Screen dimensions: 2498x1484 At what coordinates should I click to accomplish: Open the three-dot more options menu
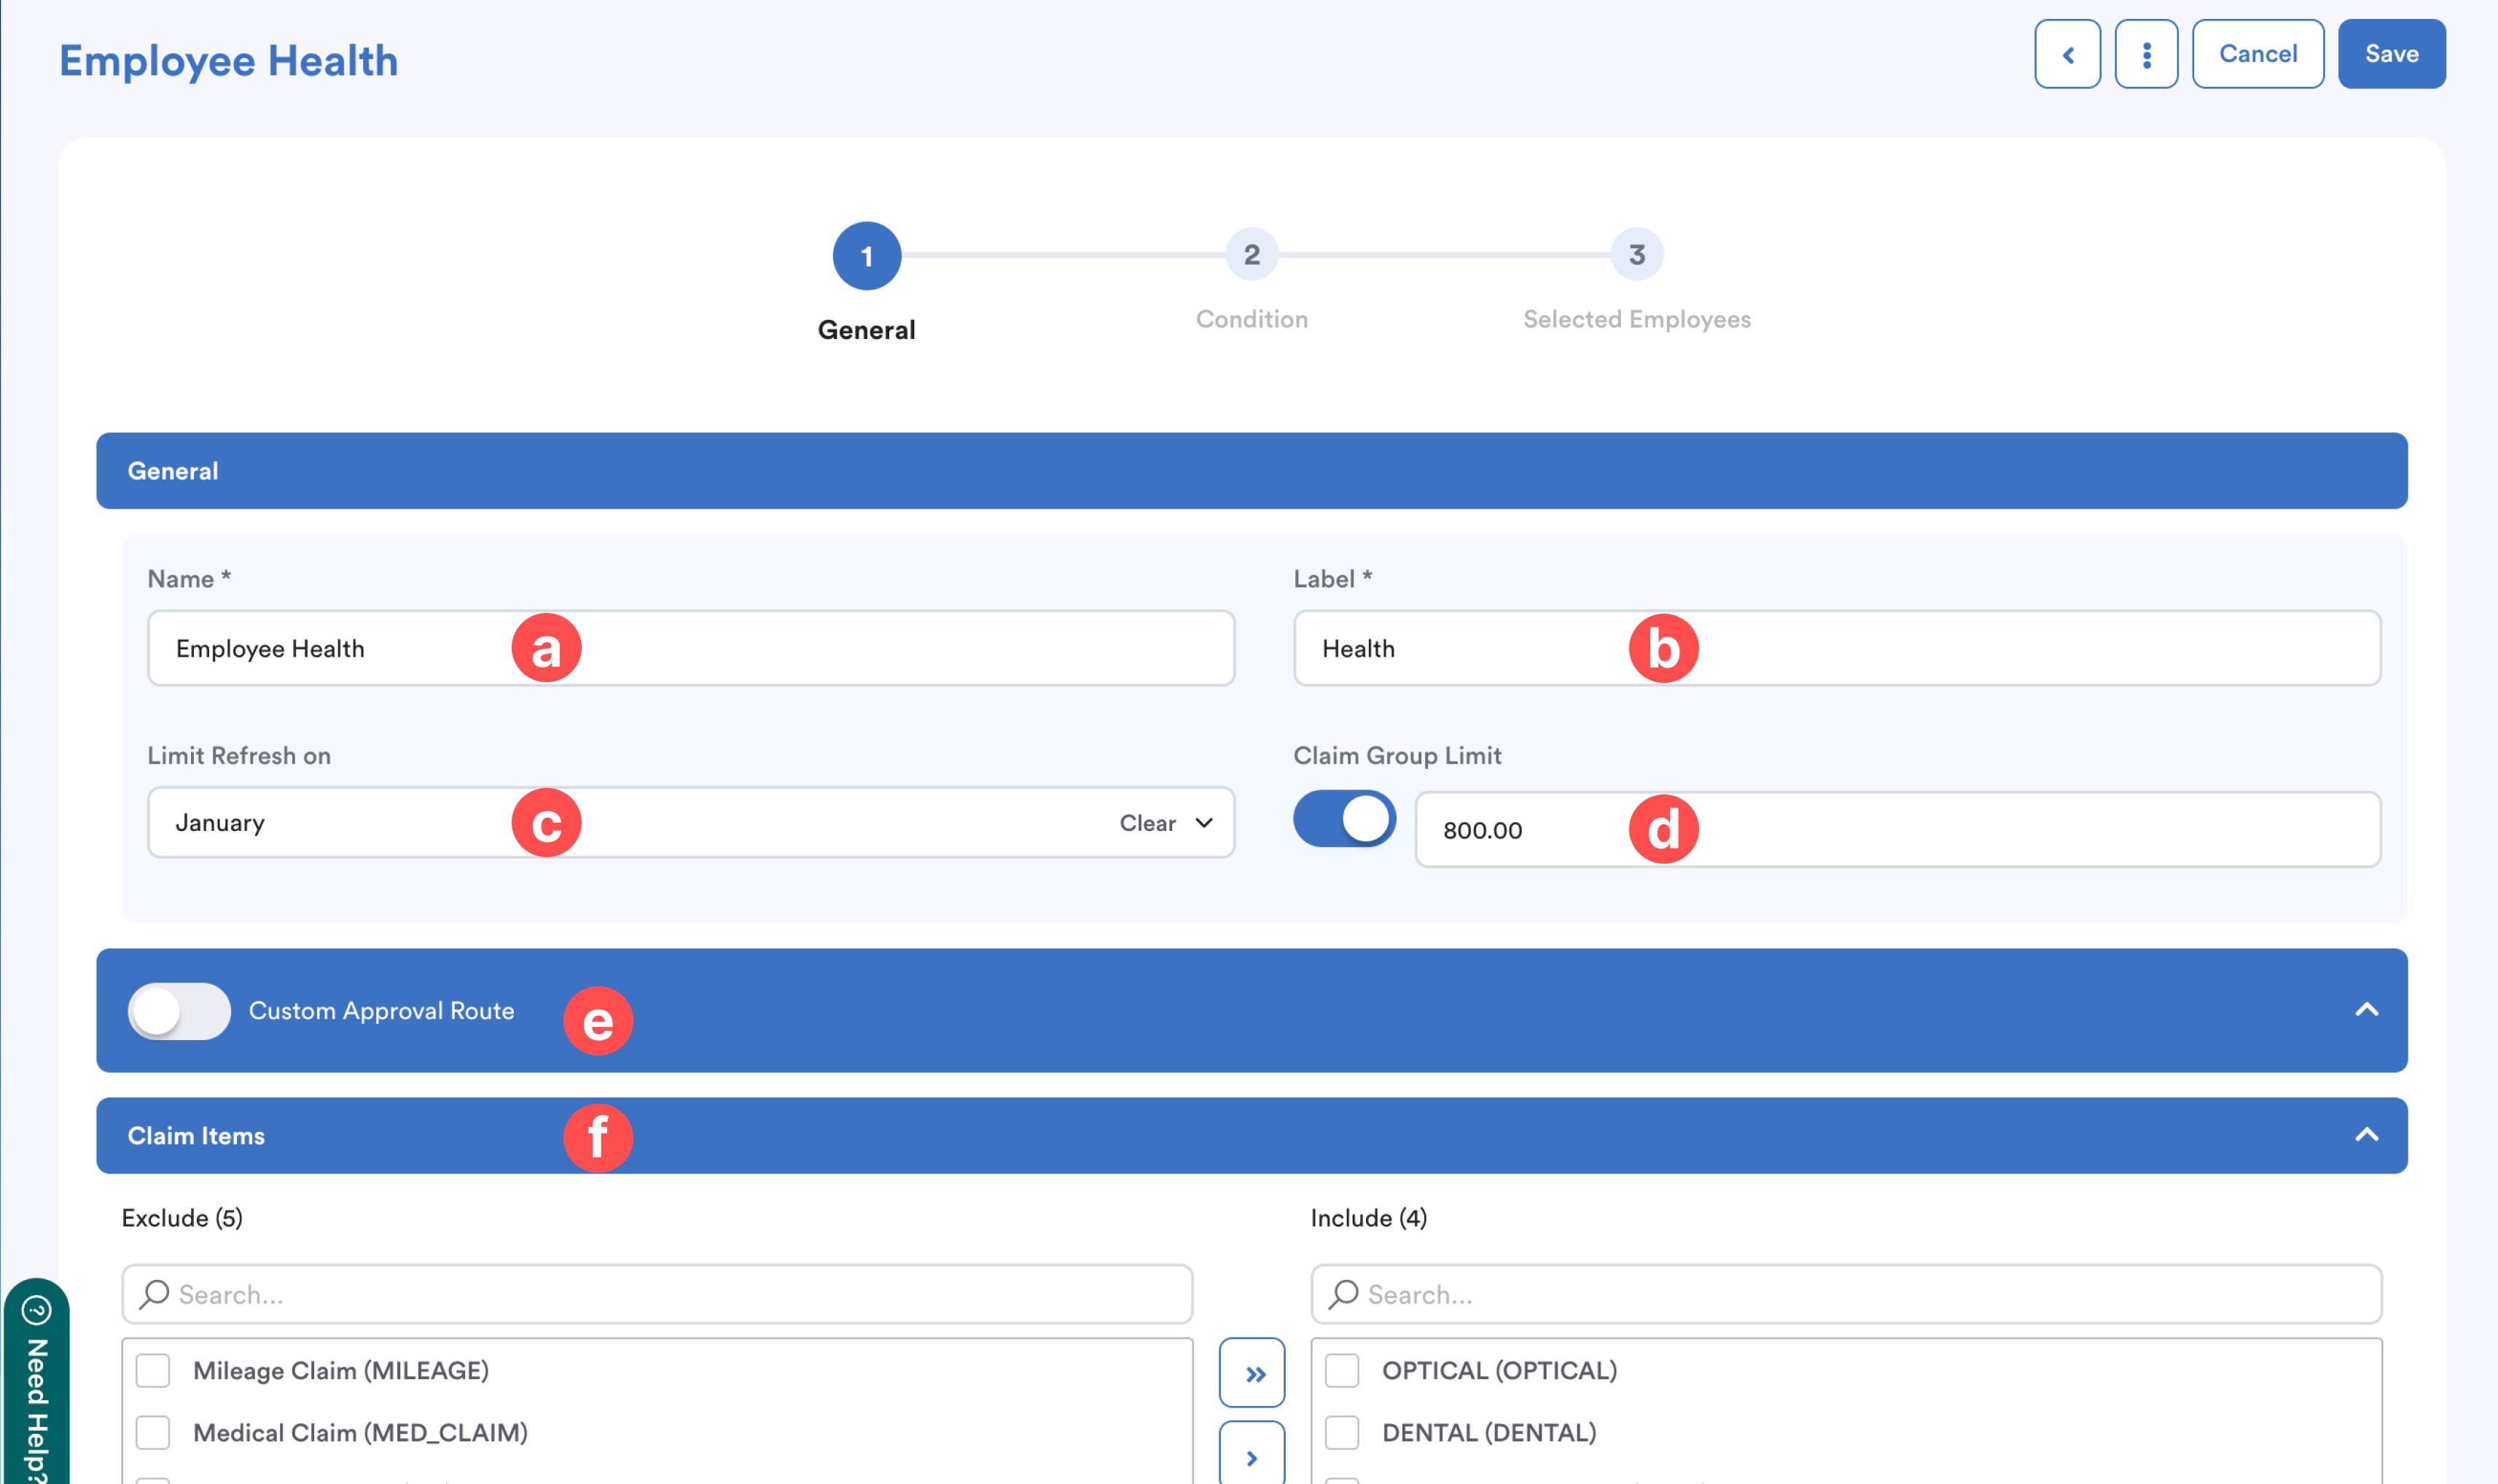click(2145, 54)
